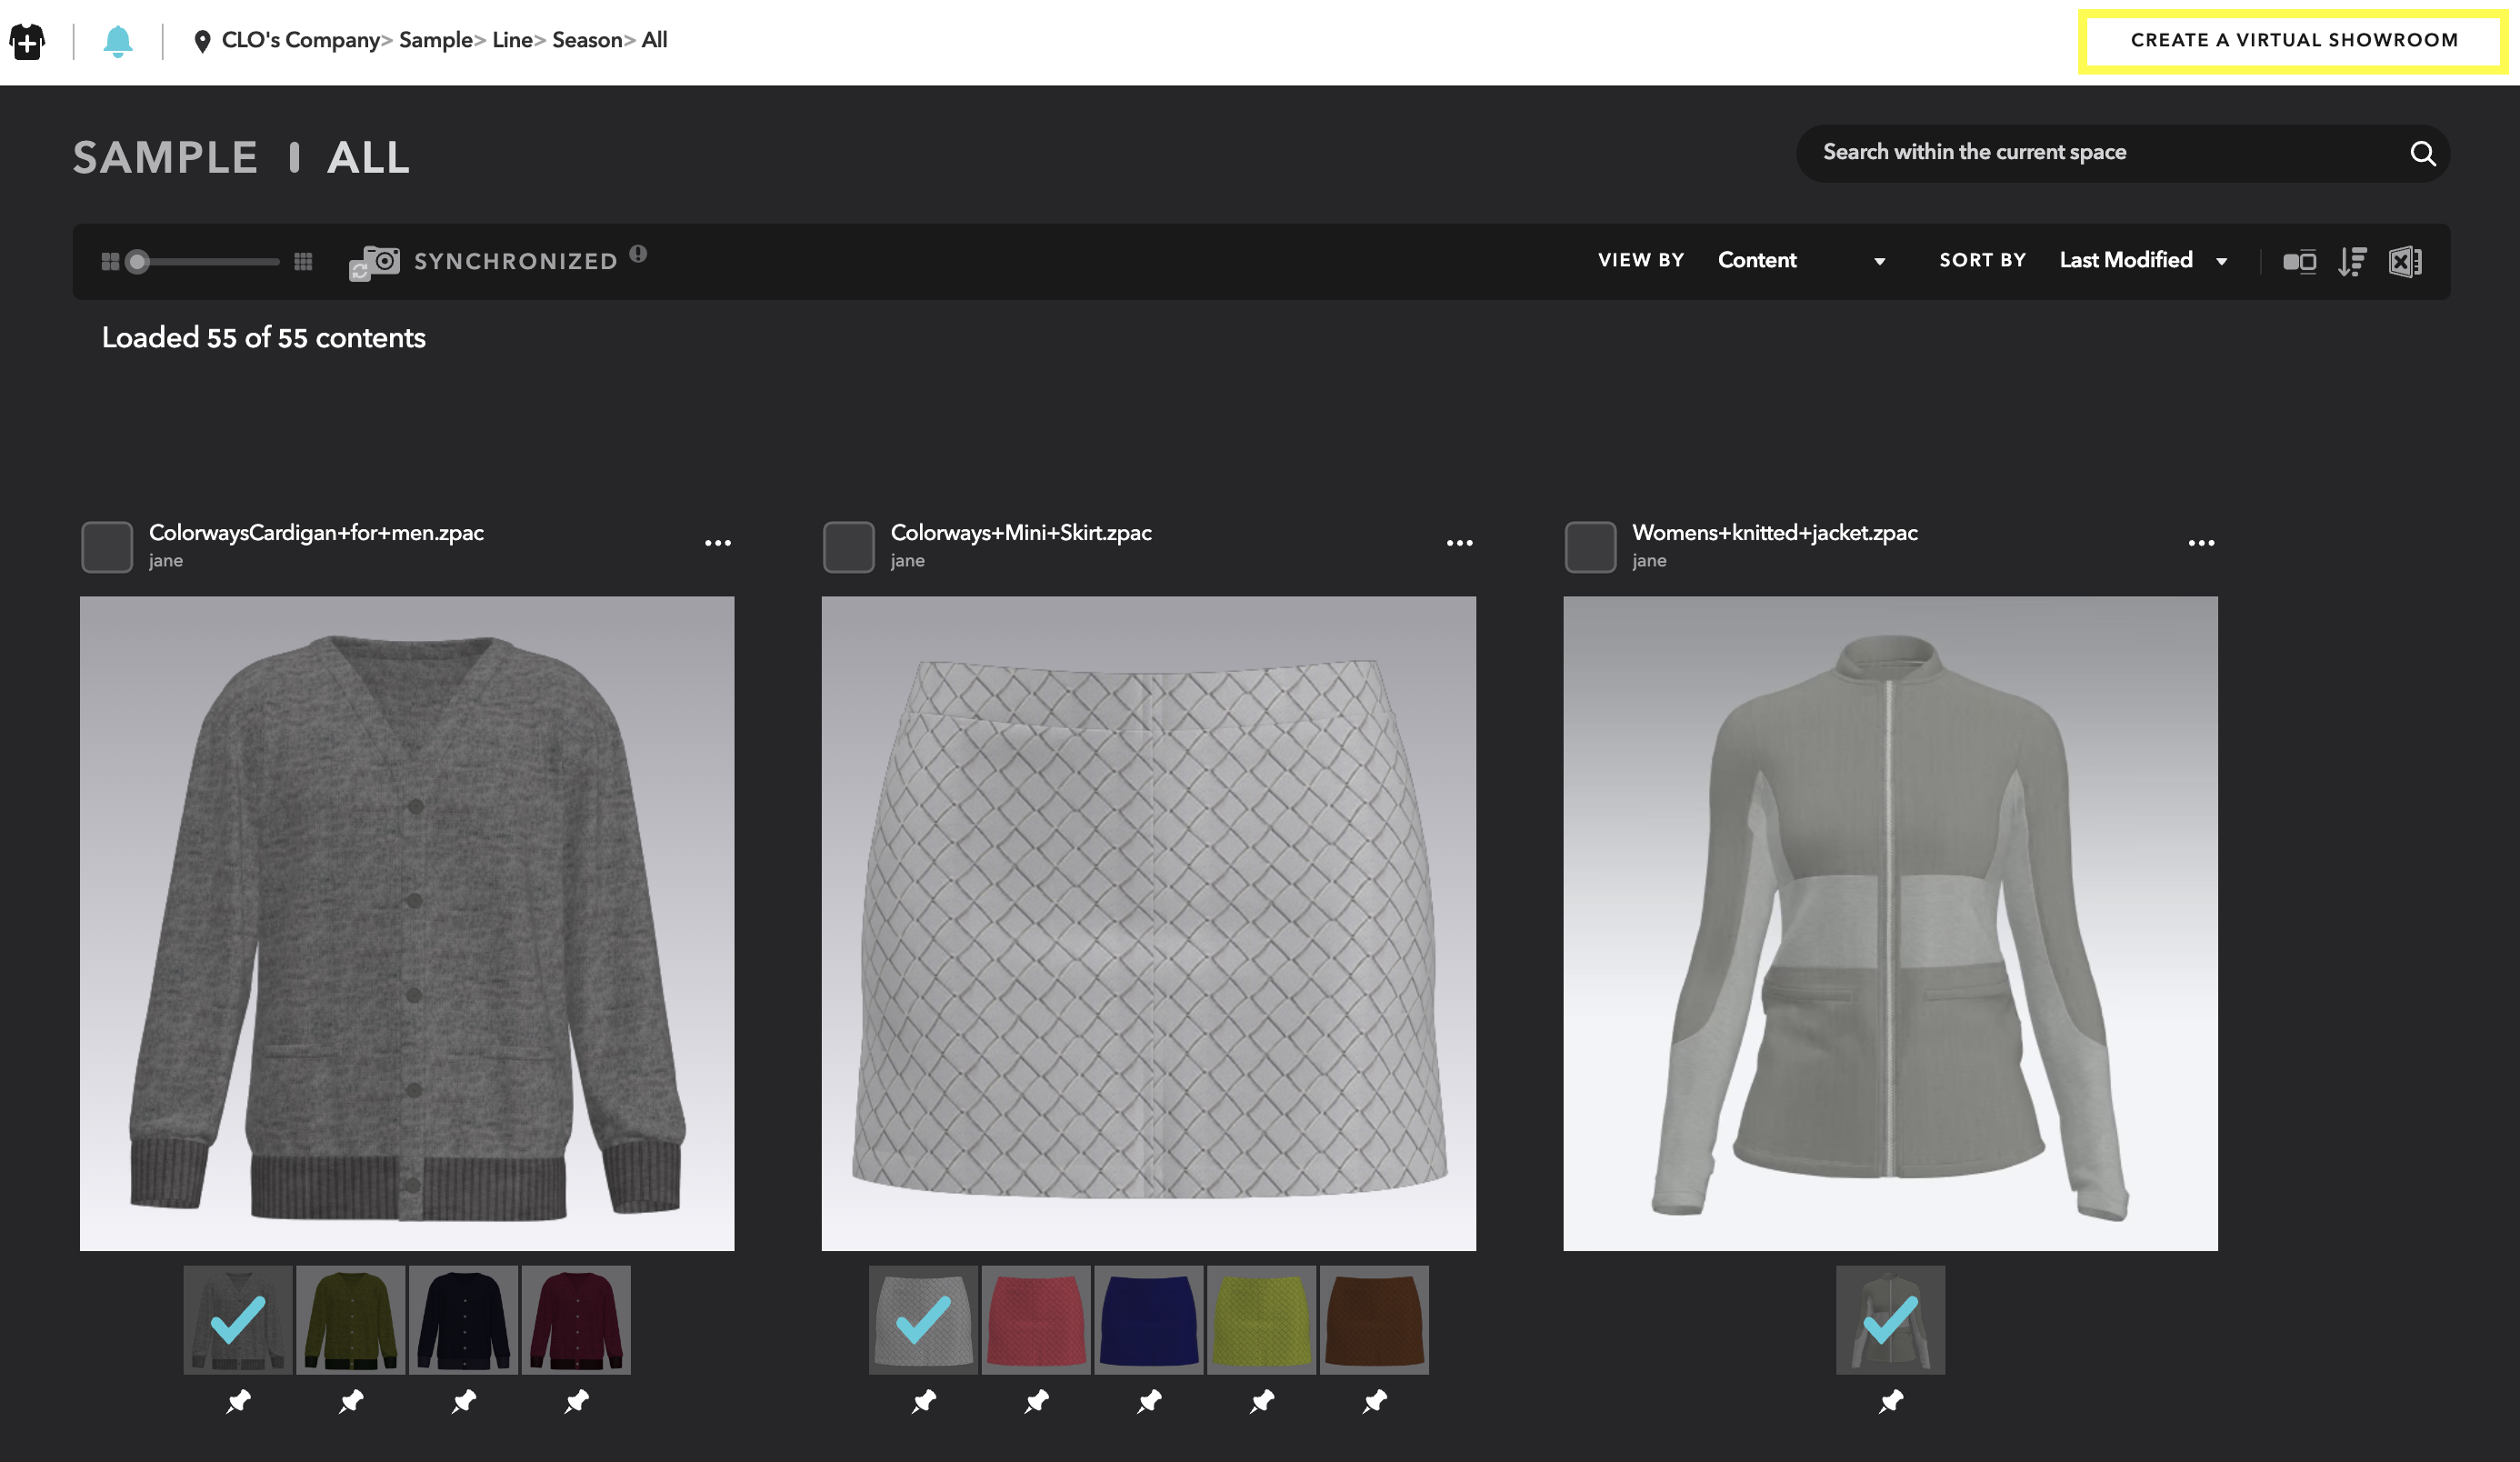Check the Womens+knitted+jacket.zpac checkbox
The image size is (2520, 1462).
point(1590,547)
